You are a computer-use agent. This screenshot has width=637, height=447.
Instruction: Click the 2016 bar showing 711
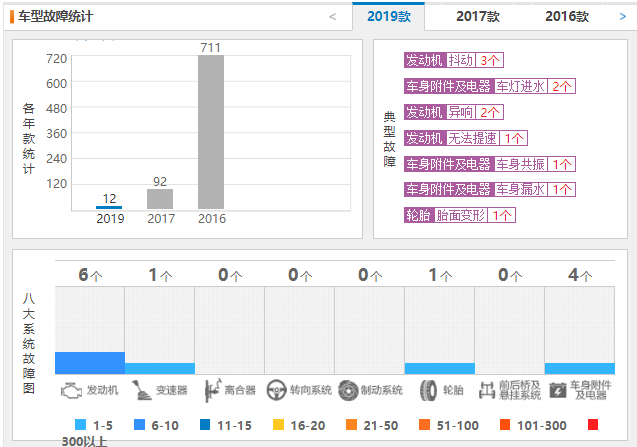tap(211, 132)
